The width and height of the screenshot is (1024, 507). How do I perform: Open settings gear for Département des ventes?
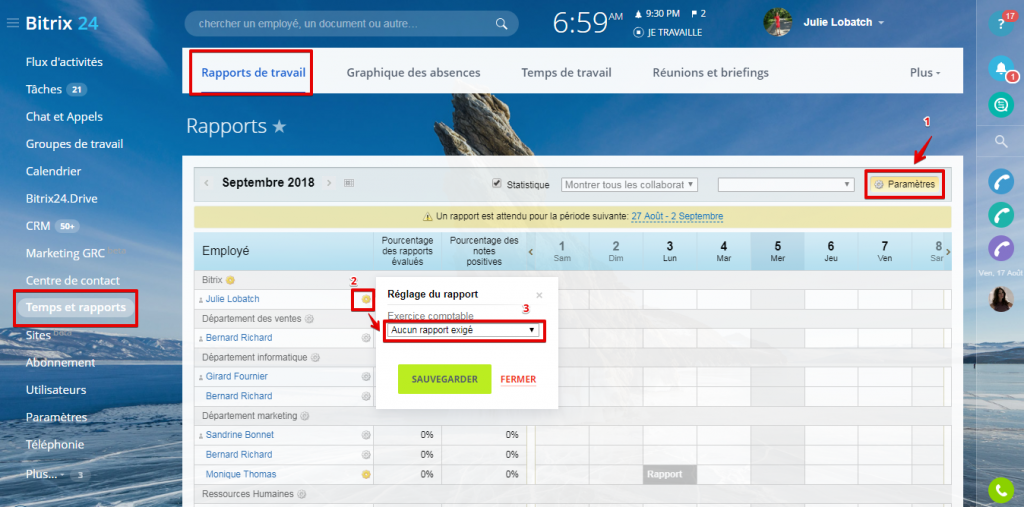[310, 319]
